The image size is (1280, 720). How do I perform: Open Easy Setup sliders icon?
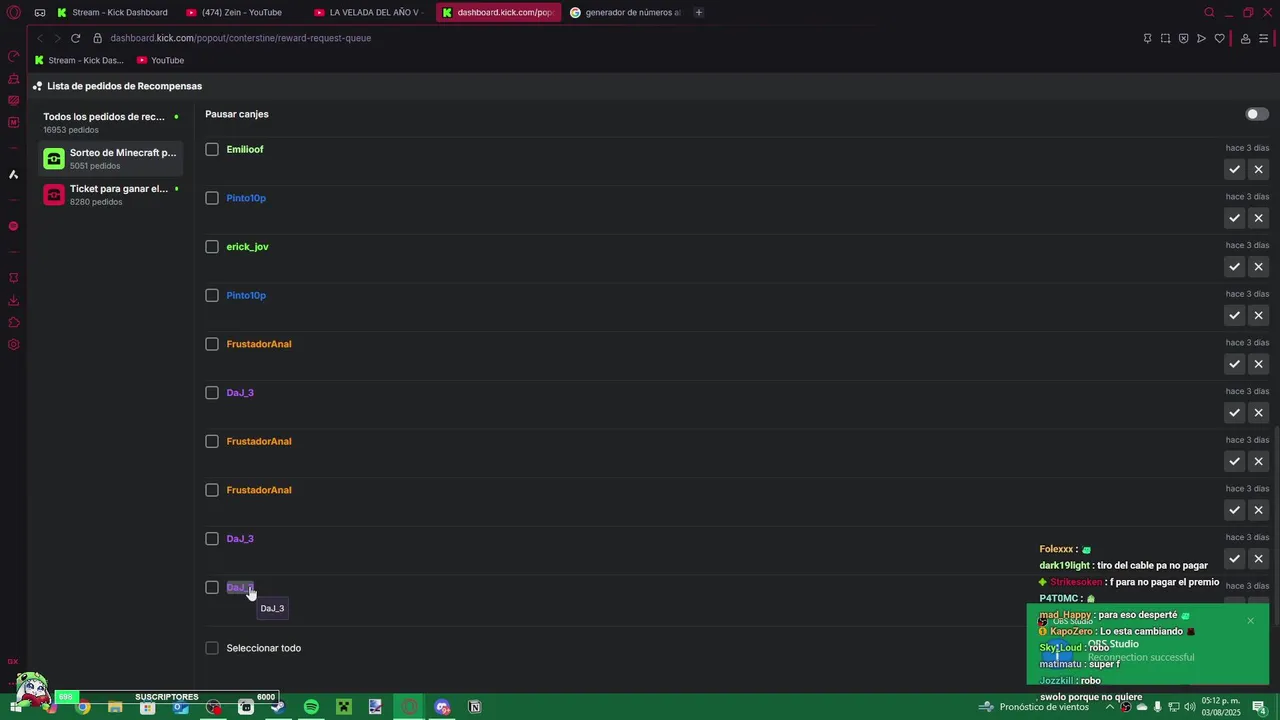click(x=1264, y=38)
